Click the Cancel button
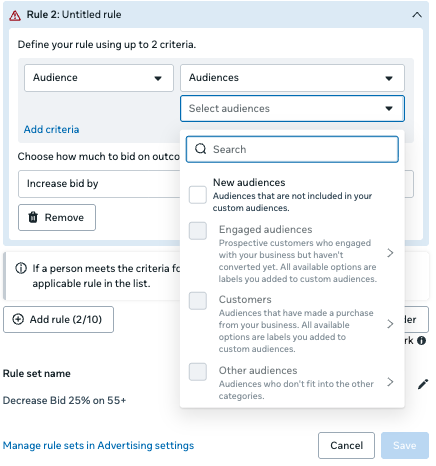Screen dimensions: 436x466 [x=346, y=446]
